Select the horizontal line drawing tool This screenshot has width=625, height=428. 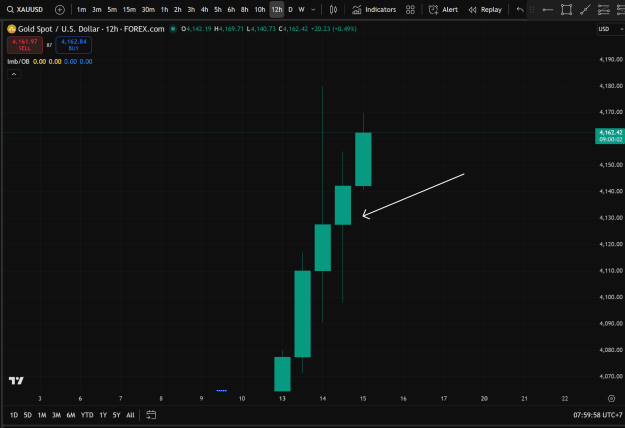click(x=548, y=10)
